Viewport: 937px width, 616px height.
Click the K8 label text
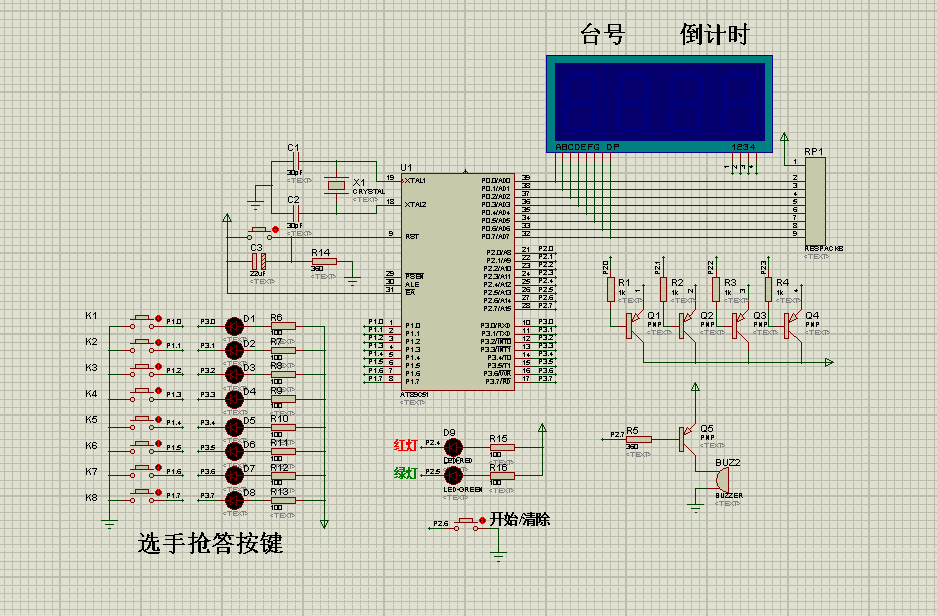point(91,497)
